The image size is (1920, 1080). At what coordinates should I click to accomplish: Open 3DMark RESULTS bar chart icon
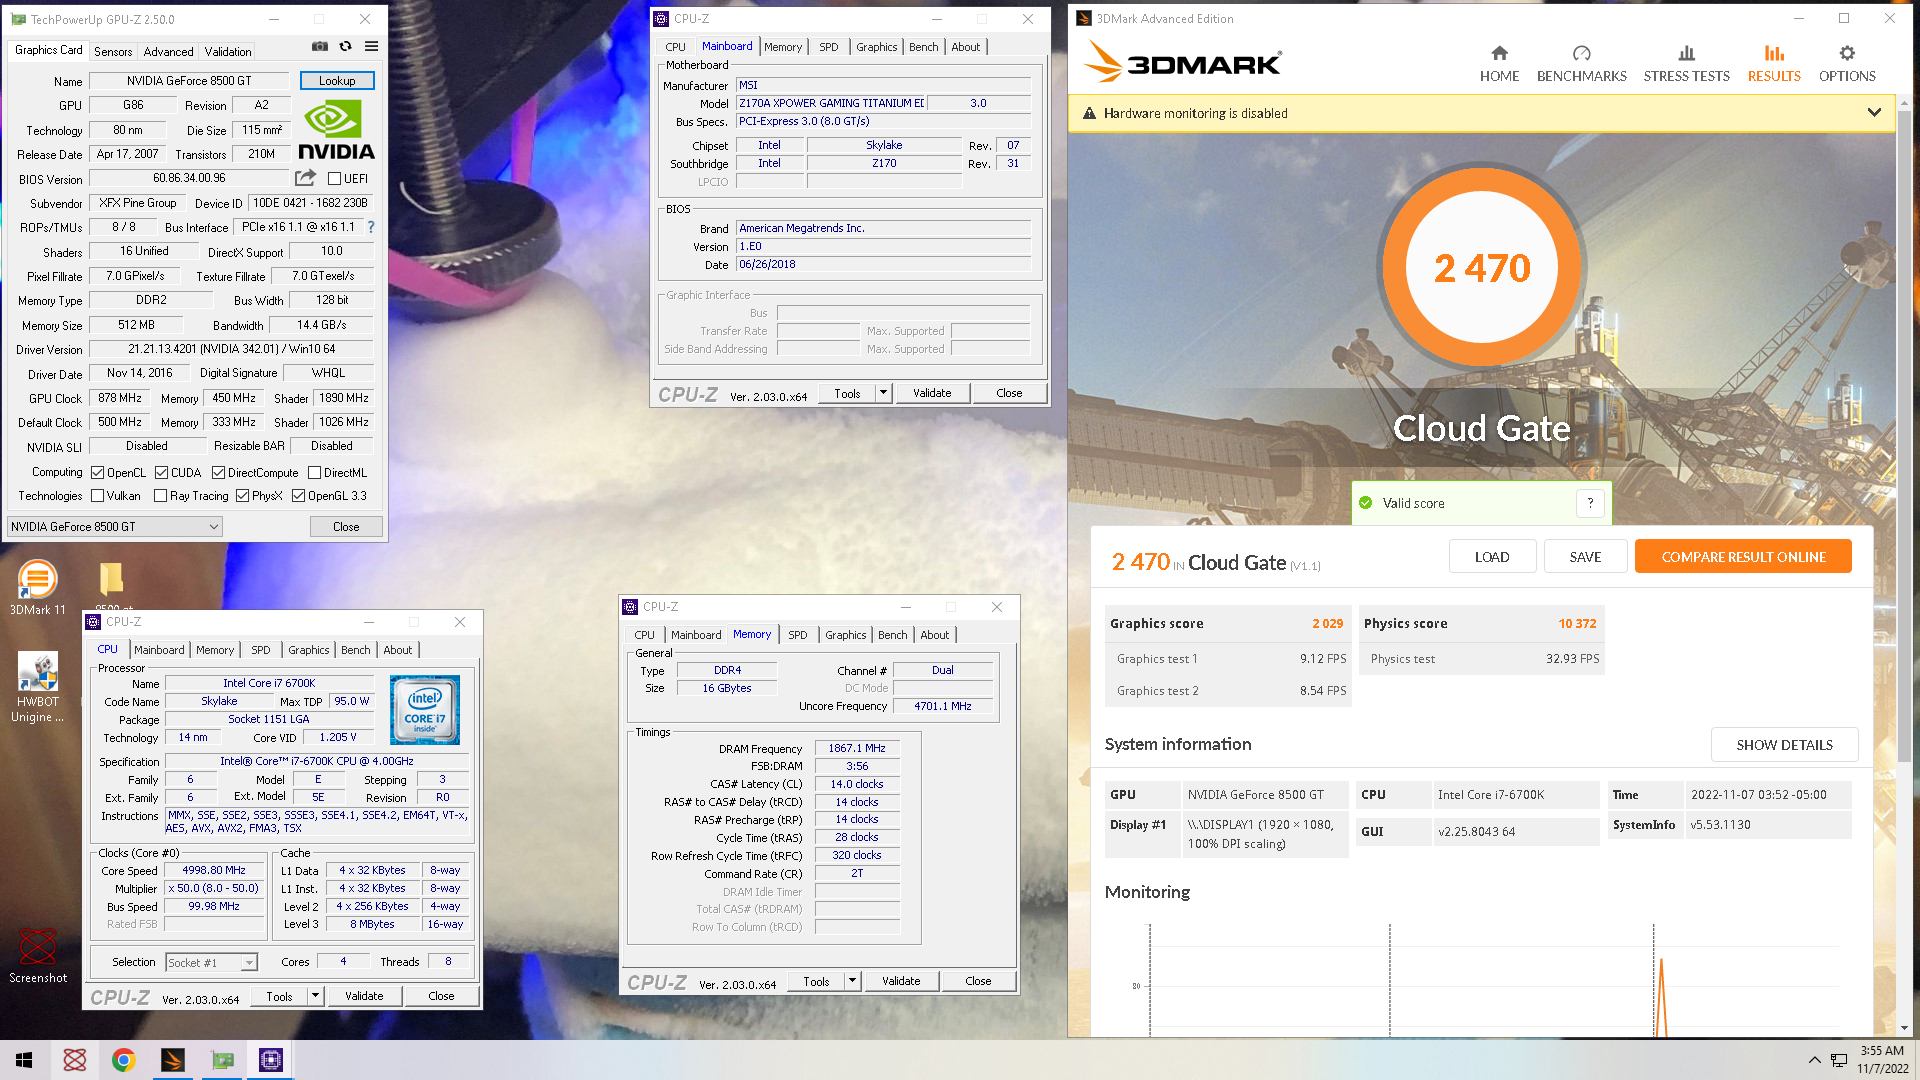tap(1774, 53)
